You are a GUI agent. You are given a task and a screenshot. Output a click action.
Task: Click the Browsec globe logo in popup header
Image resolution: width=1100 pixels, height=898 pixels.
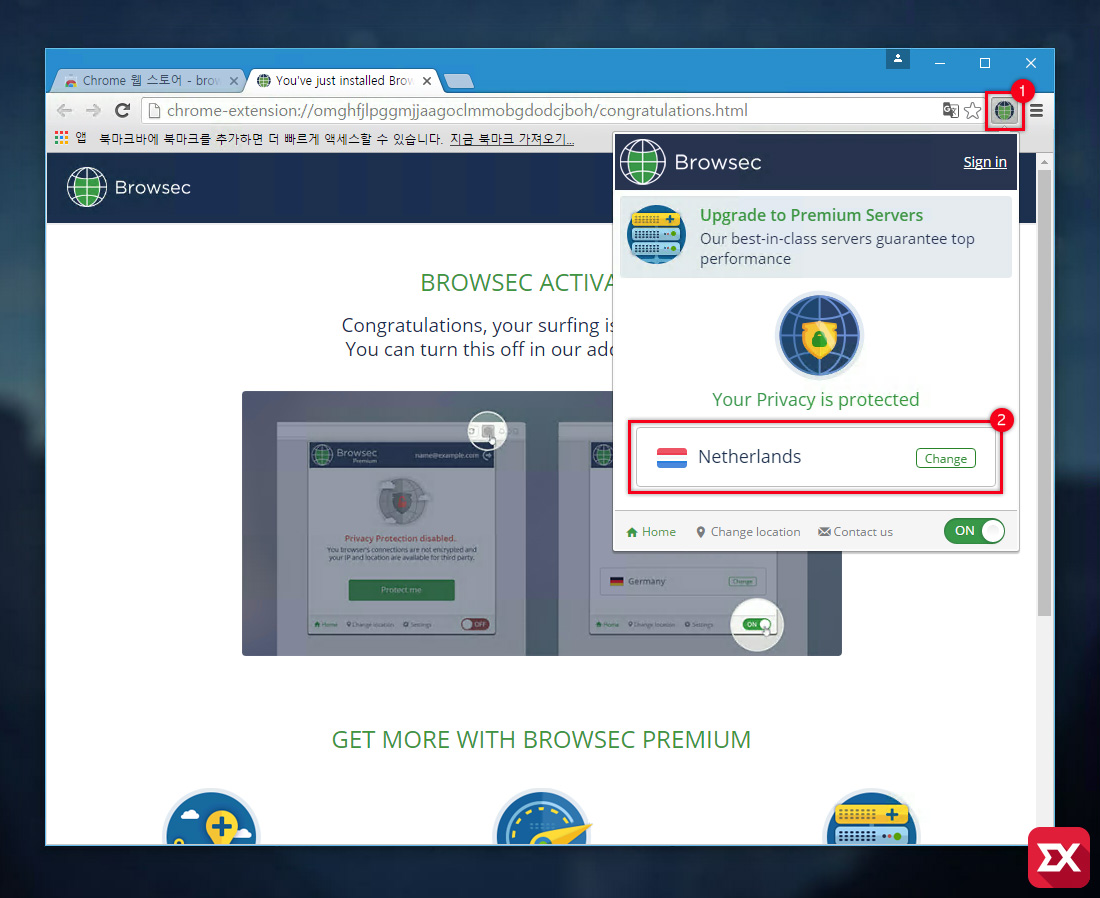pos(641,161)
